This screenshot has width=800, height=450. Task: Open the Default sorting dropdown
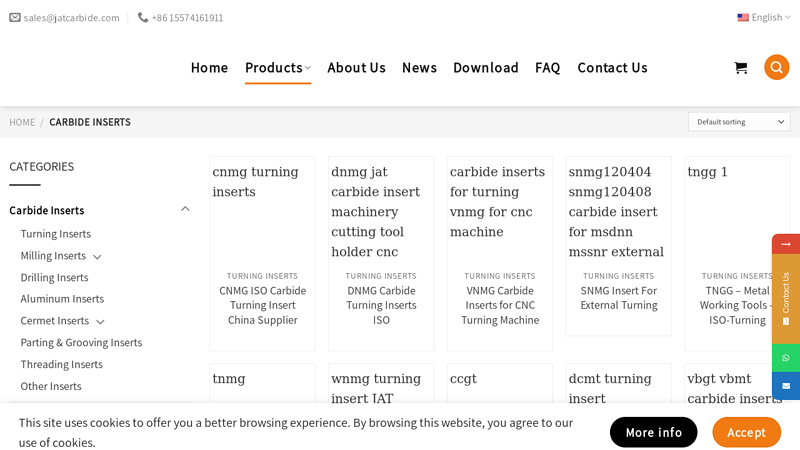pos(739,122)
